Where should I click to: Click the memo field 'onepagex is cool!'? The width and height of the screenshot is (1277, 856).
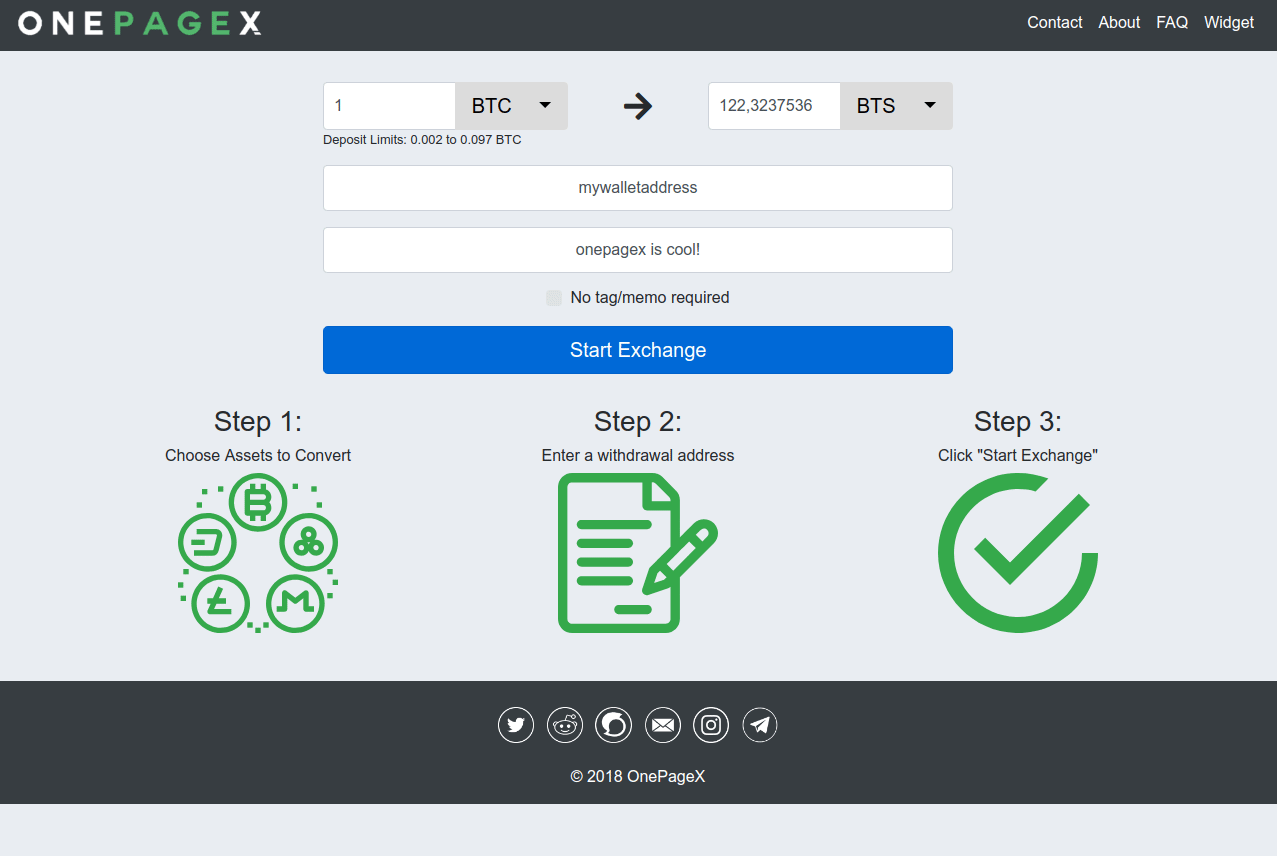638,250
